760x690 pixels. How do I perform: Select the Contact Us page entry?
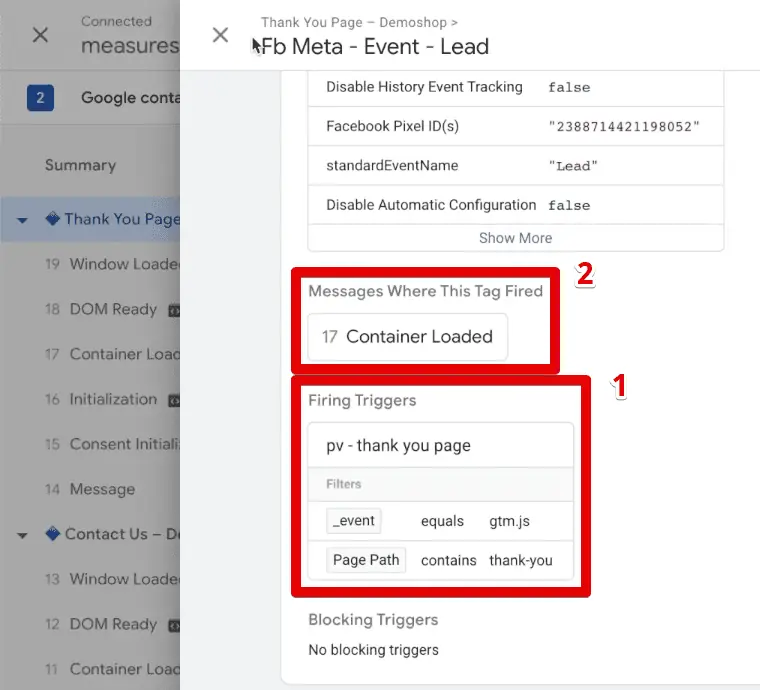coord(122,534)
